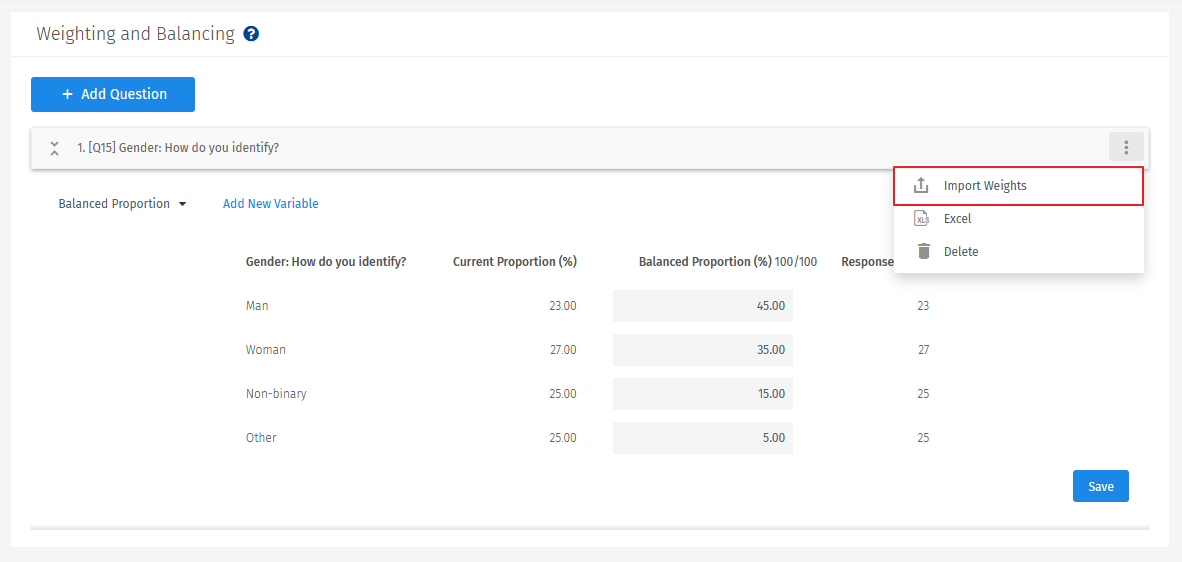This screenshot has height=562, width=1182.
Task: Click the Import Weights upload icon
Action: point(922,186)
